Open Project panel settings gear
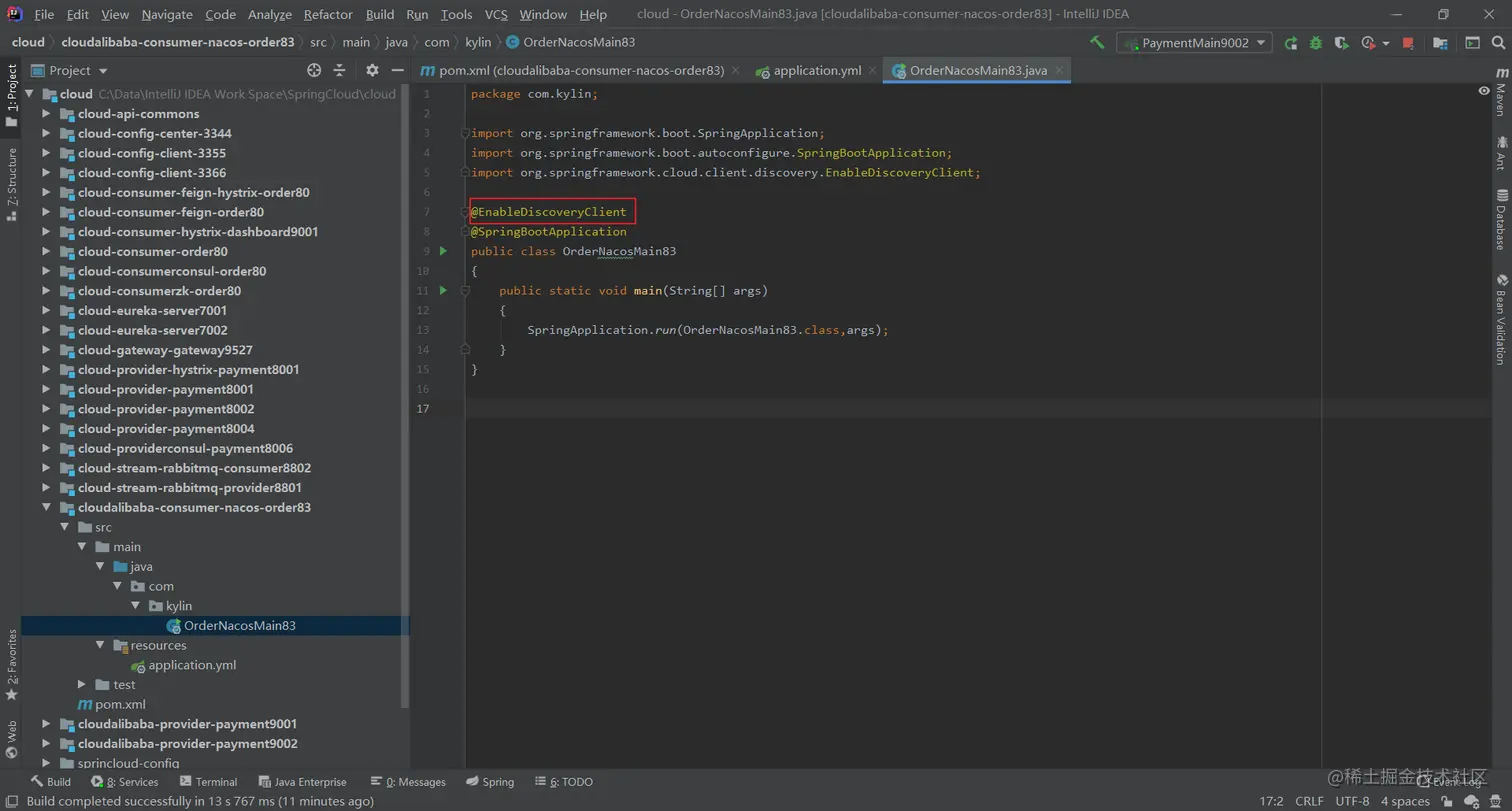Image resolution: width=1512 pixels, height=811 pixels. point(372,70)
